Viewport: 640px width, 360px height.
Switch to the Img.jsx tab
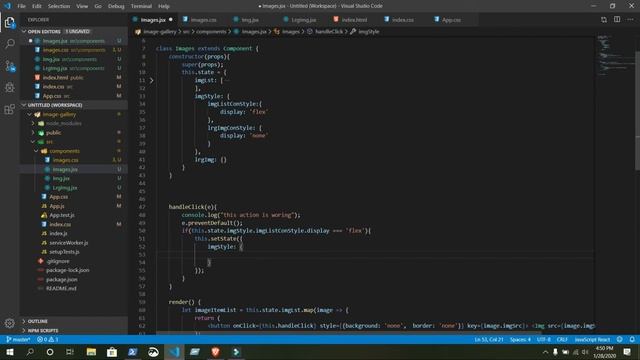[x=249, y=20]
